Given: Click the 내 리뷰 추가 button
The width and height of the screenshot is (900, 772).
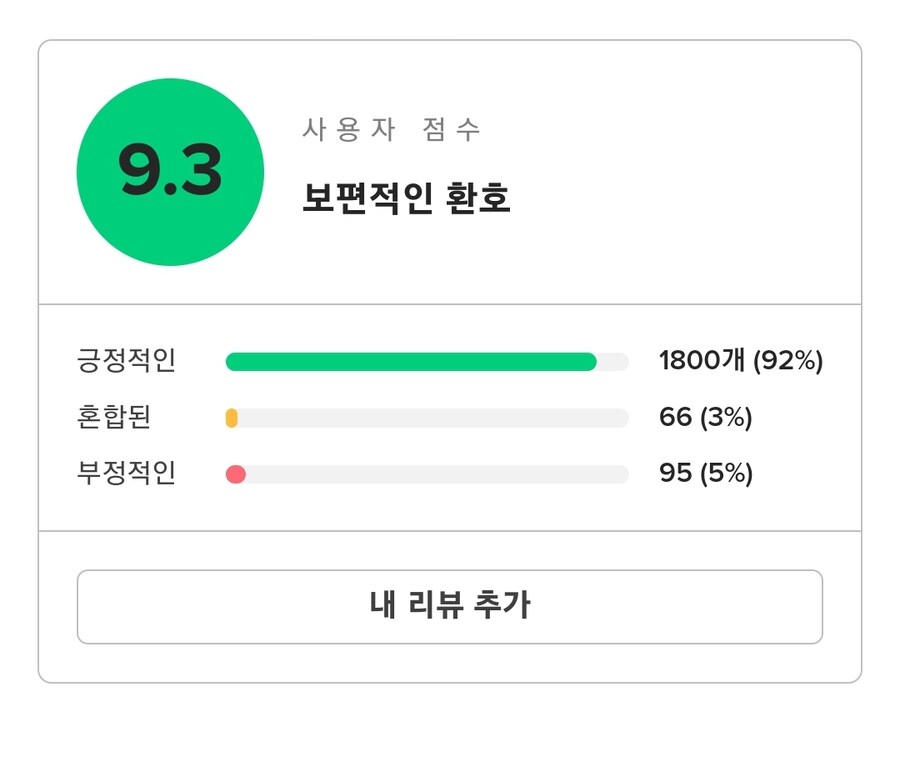Looking at the screenshot, I should pyautogui.click(x=450, y=607).
